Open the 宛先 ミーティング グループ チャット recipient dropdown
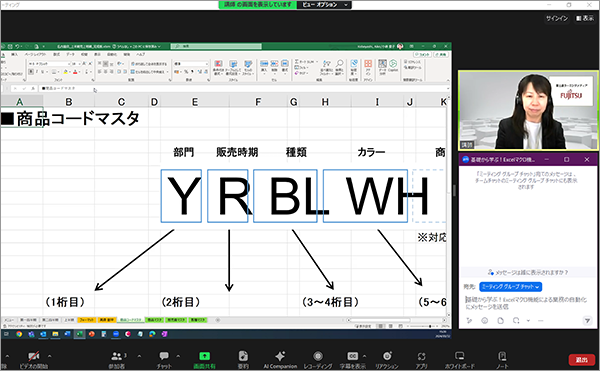This screenshot has height=371, width=600. [510, 286]
